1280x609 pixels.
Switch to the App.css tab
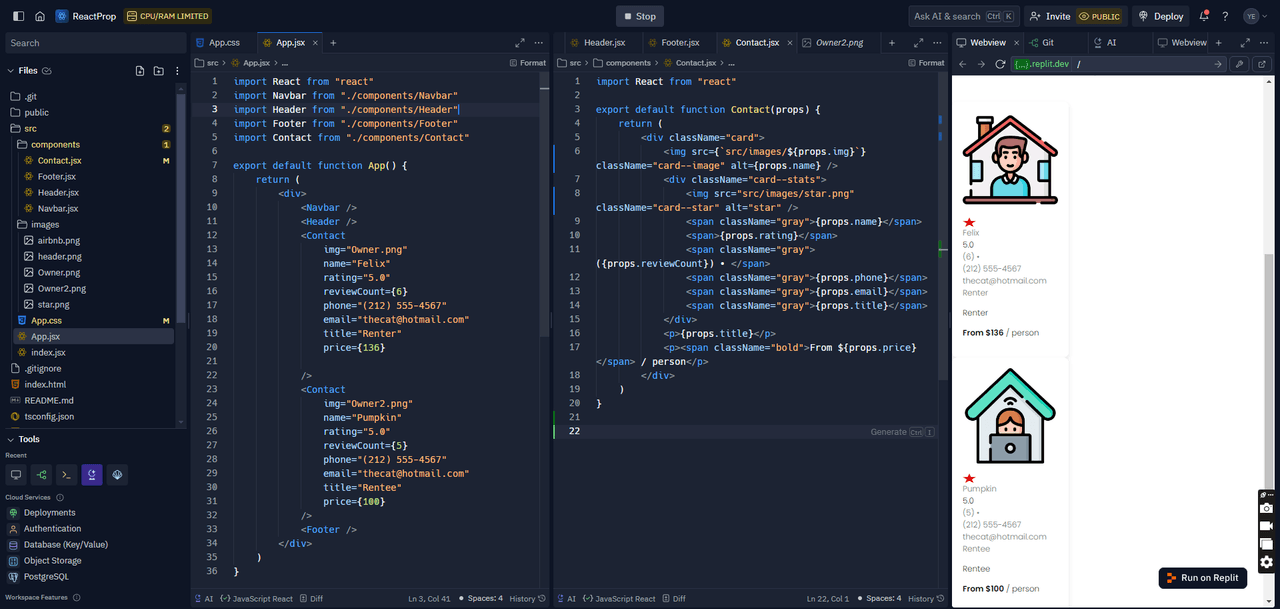(x=223, y=43)
